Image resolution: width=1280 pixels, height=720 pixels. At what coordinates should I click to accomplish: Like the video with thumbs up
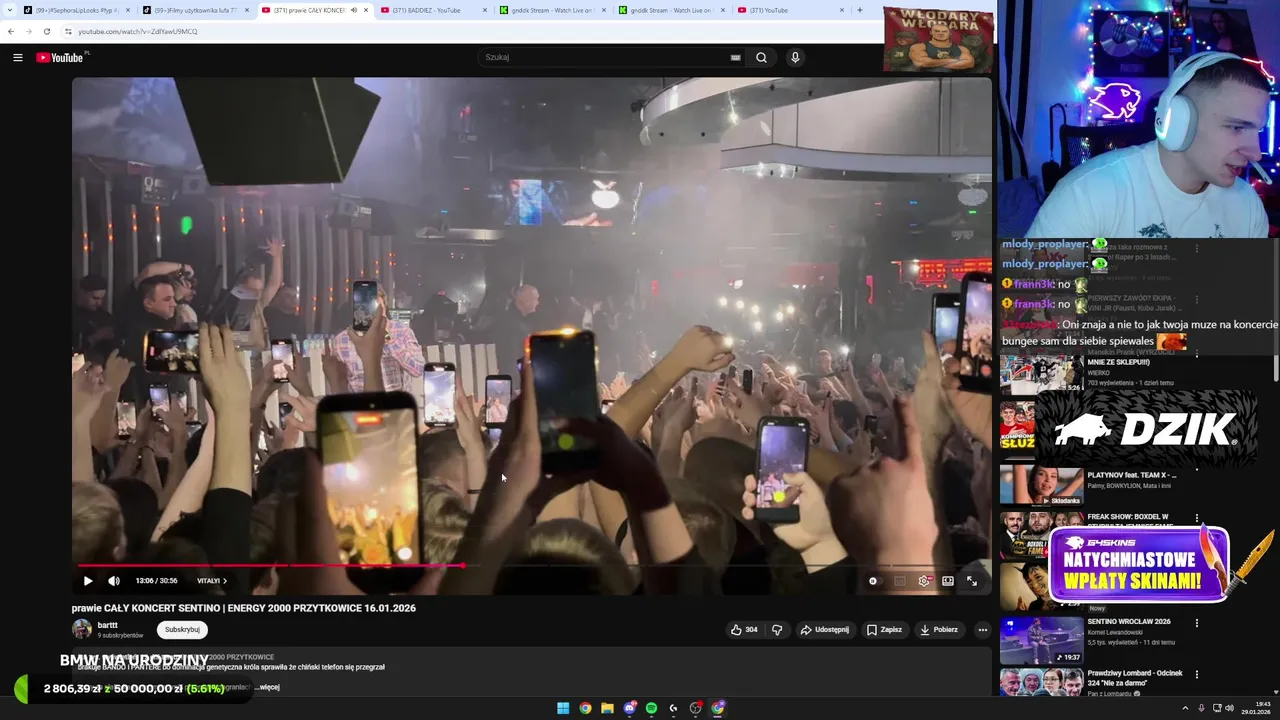click(x=744, y=630)
